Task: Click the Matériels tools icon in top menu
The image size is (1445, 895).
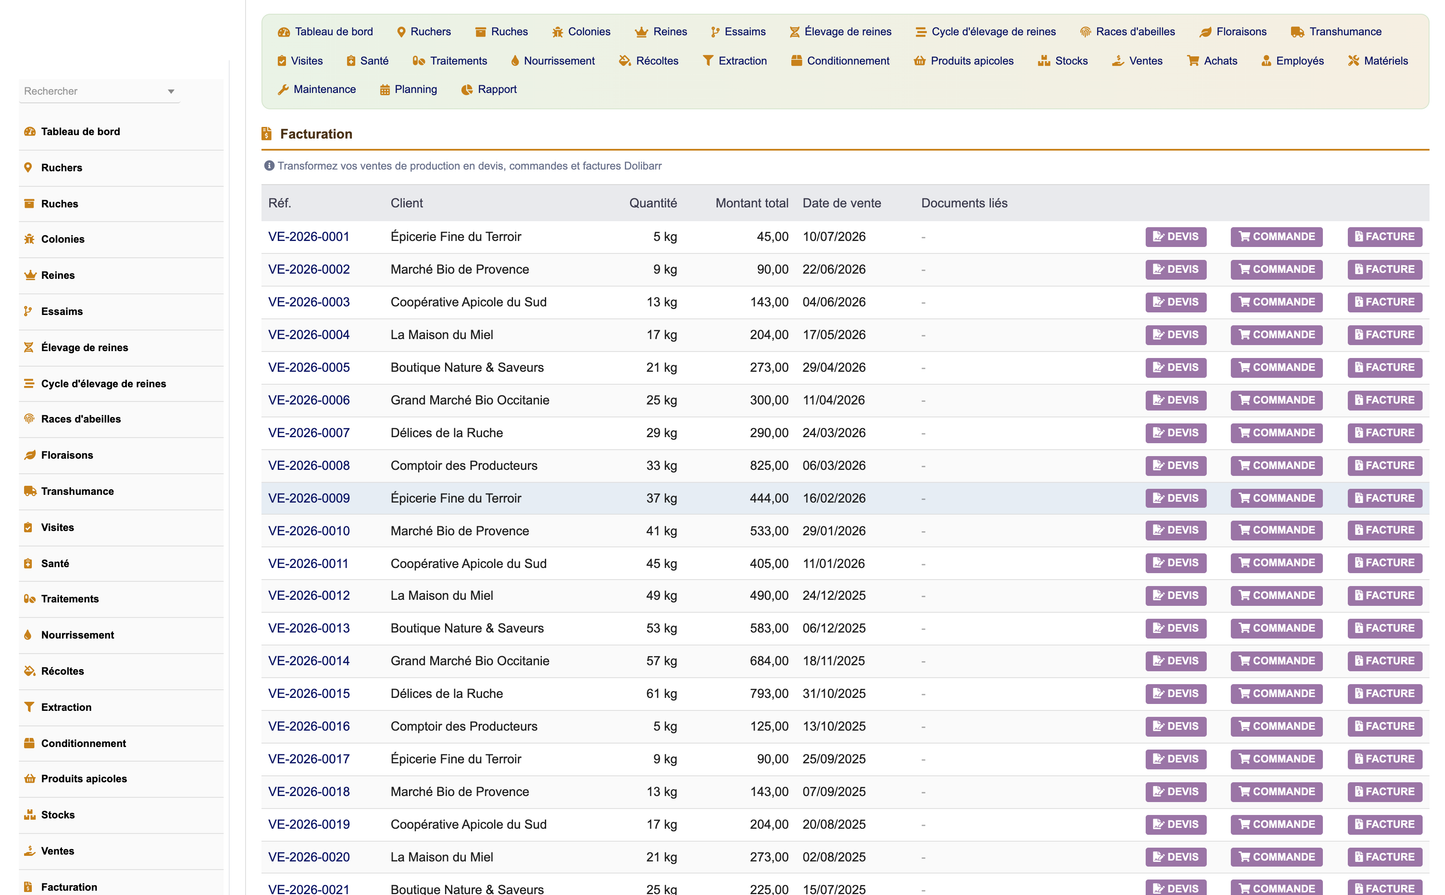Action: 1354,61
